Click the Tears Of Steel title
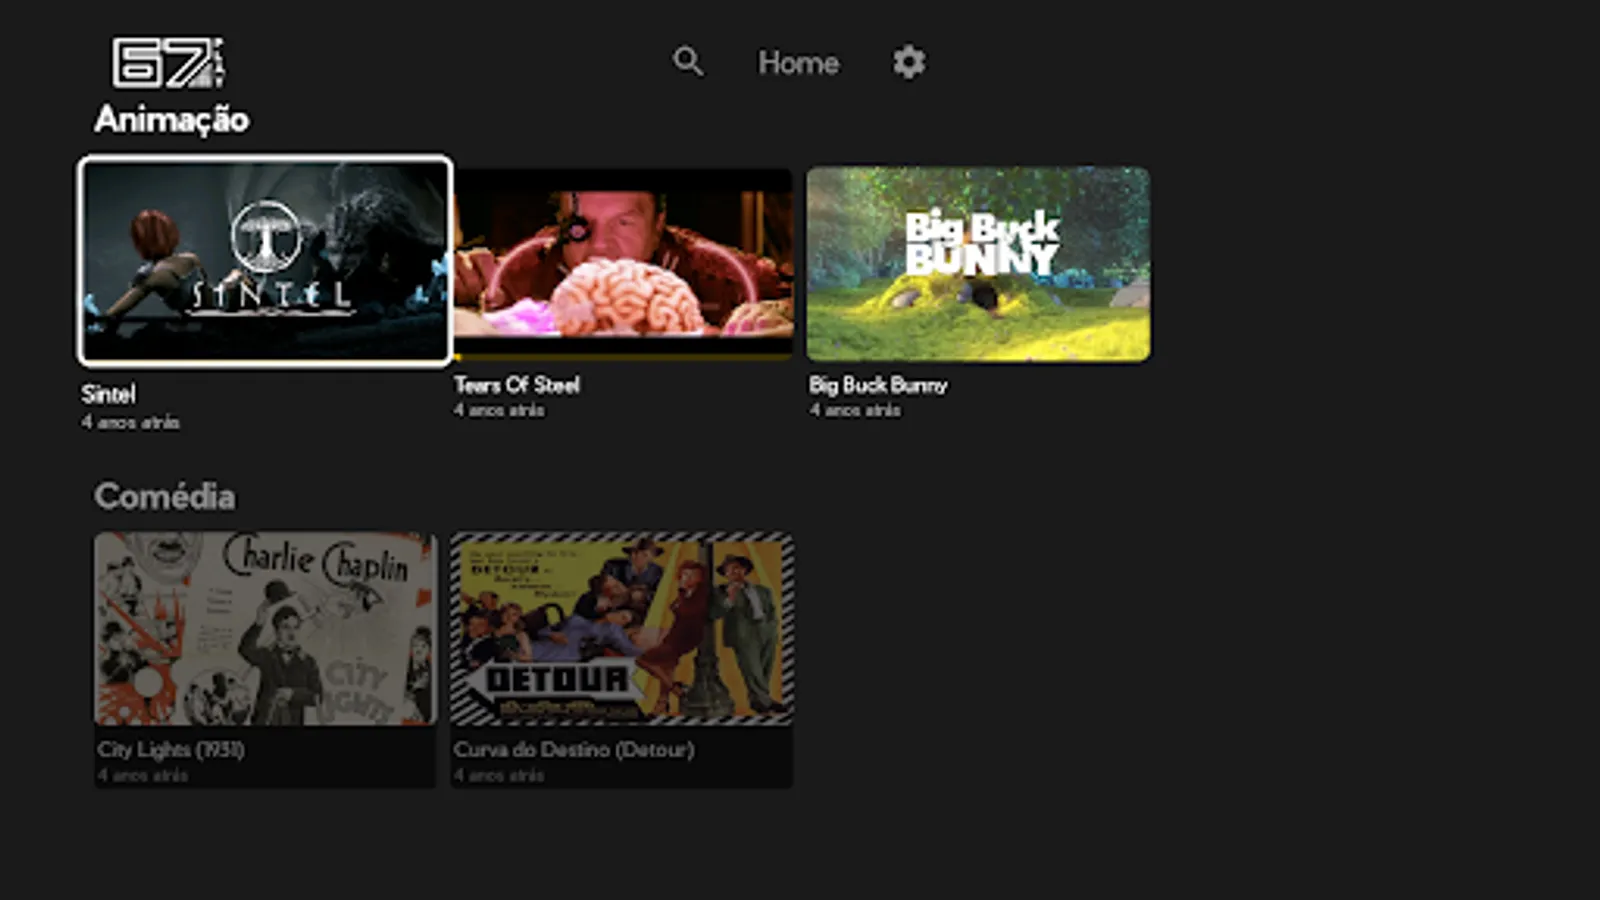 (x=517, y=385)
